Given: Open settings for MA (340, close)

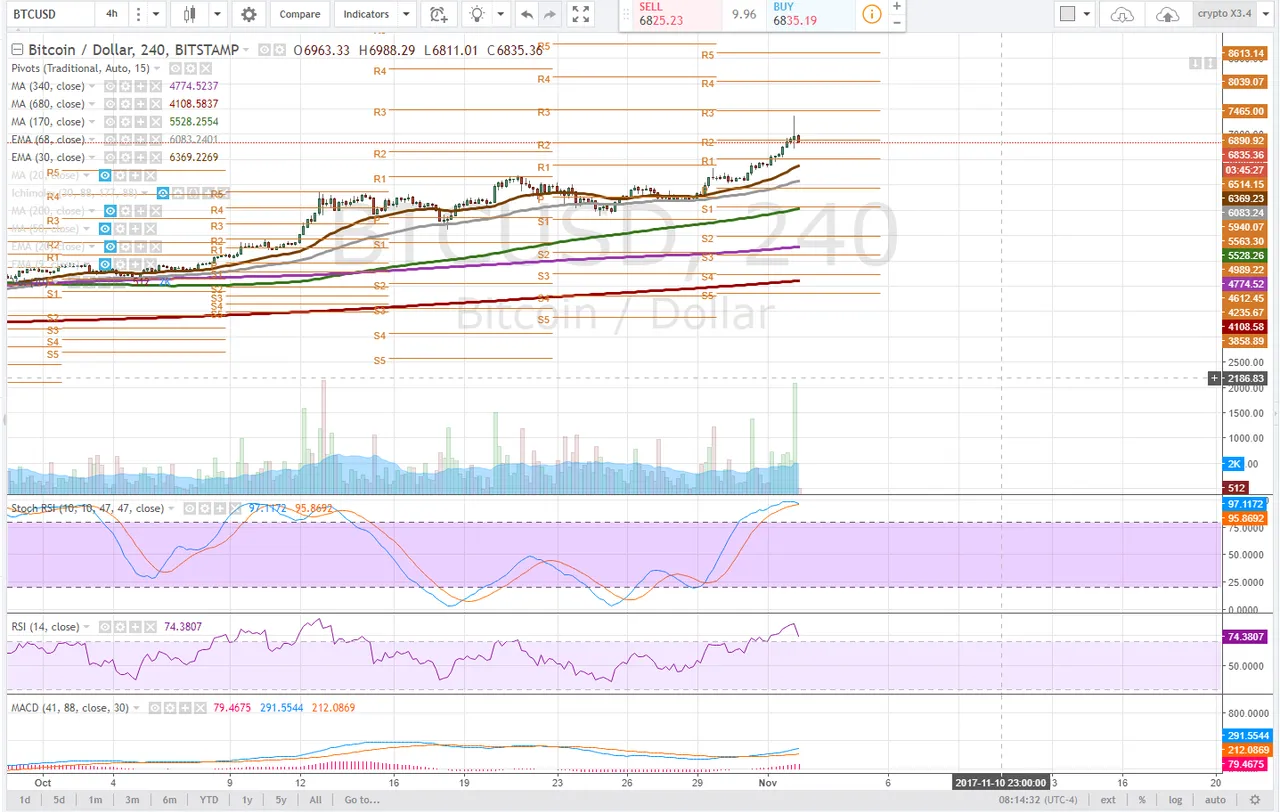Looking at the screenshot, I should [125, 86].
